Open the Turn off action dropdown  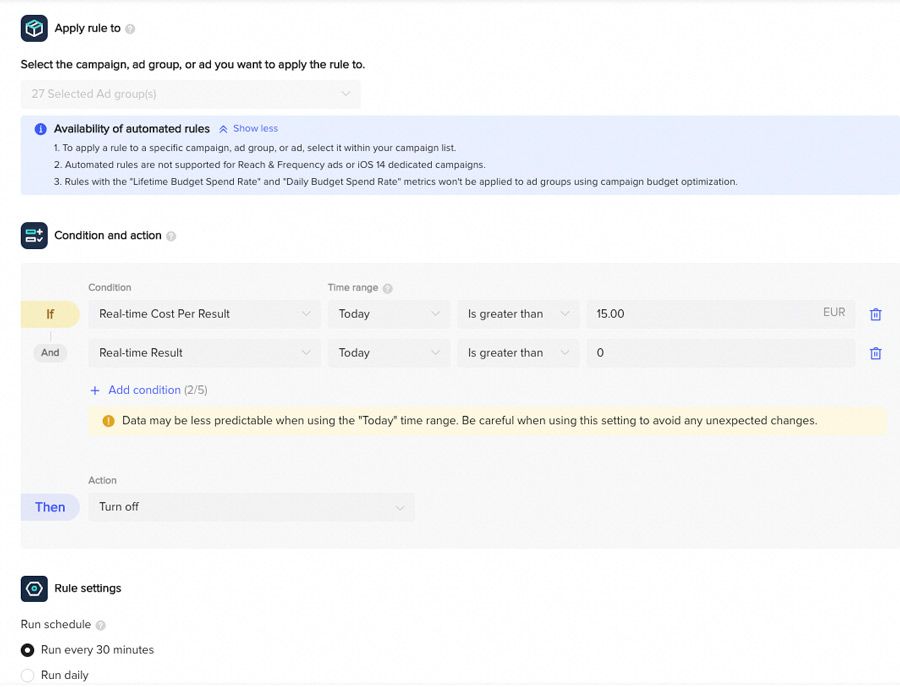tap(251, 507)
